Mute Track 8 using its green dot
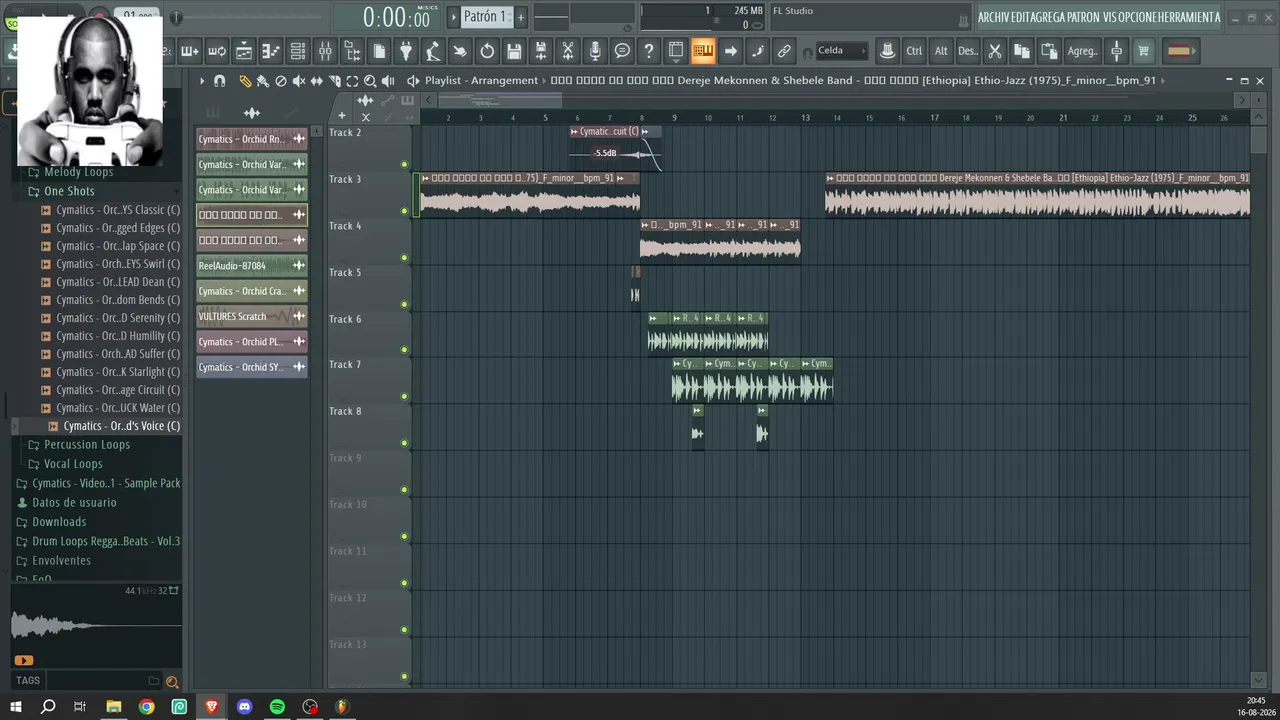Viewport: 1280px width, 720px height. point(405,443)
